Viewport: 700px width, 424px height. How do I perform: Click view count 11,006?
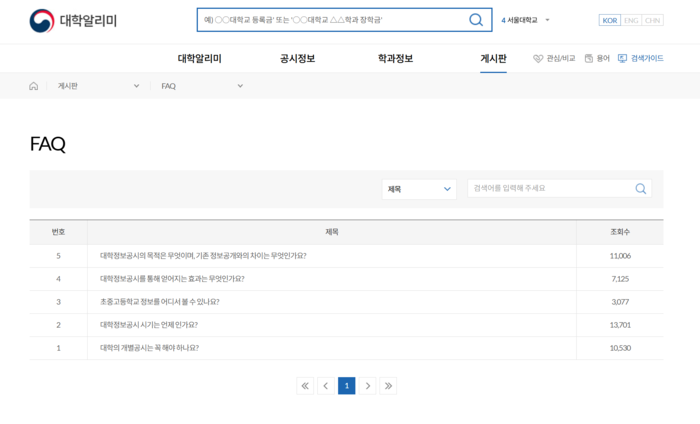click(x=620, y=256)
